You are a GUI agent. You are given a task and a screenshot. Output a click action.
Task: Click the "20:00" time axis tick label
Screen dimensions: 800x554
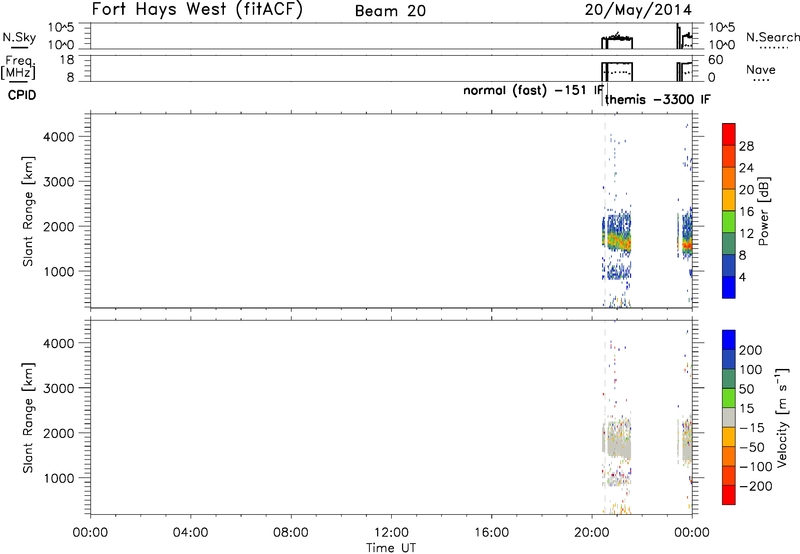point(592,533)
